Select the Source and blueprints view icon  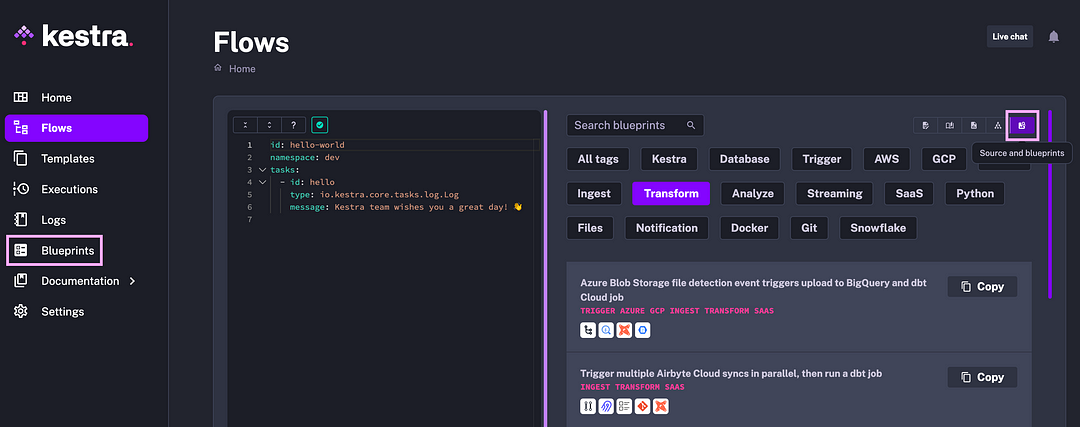point(1022,125)
